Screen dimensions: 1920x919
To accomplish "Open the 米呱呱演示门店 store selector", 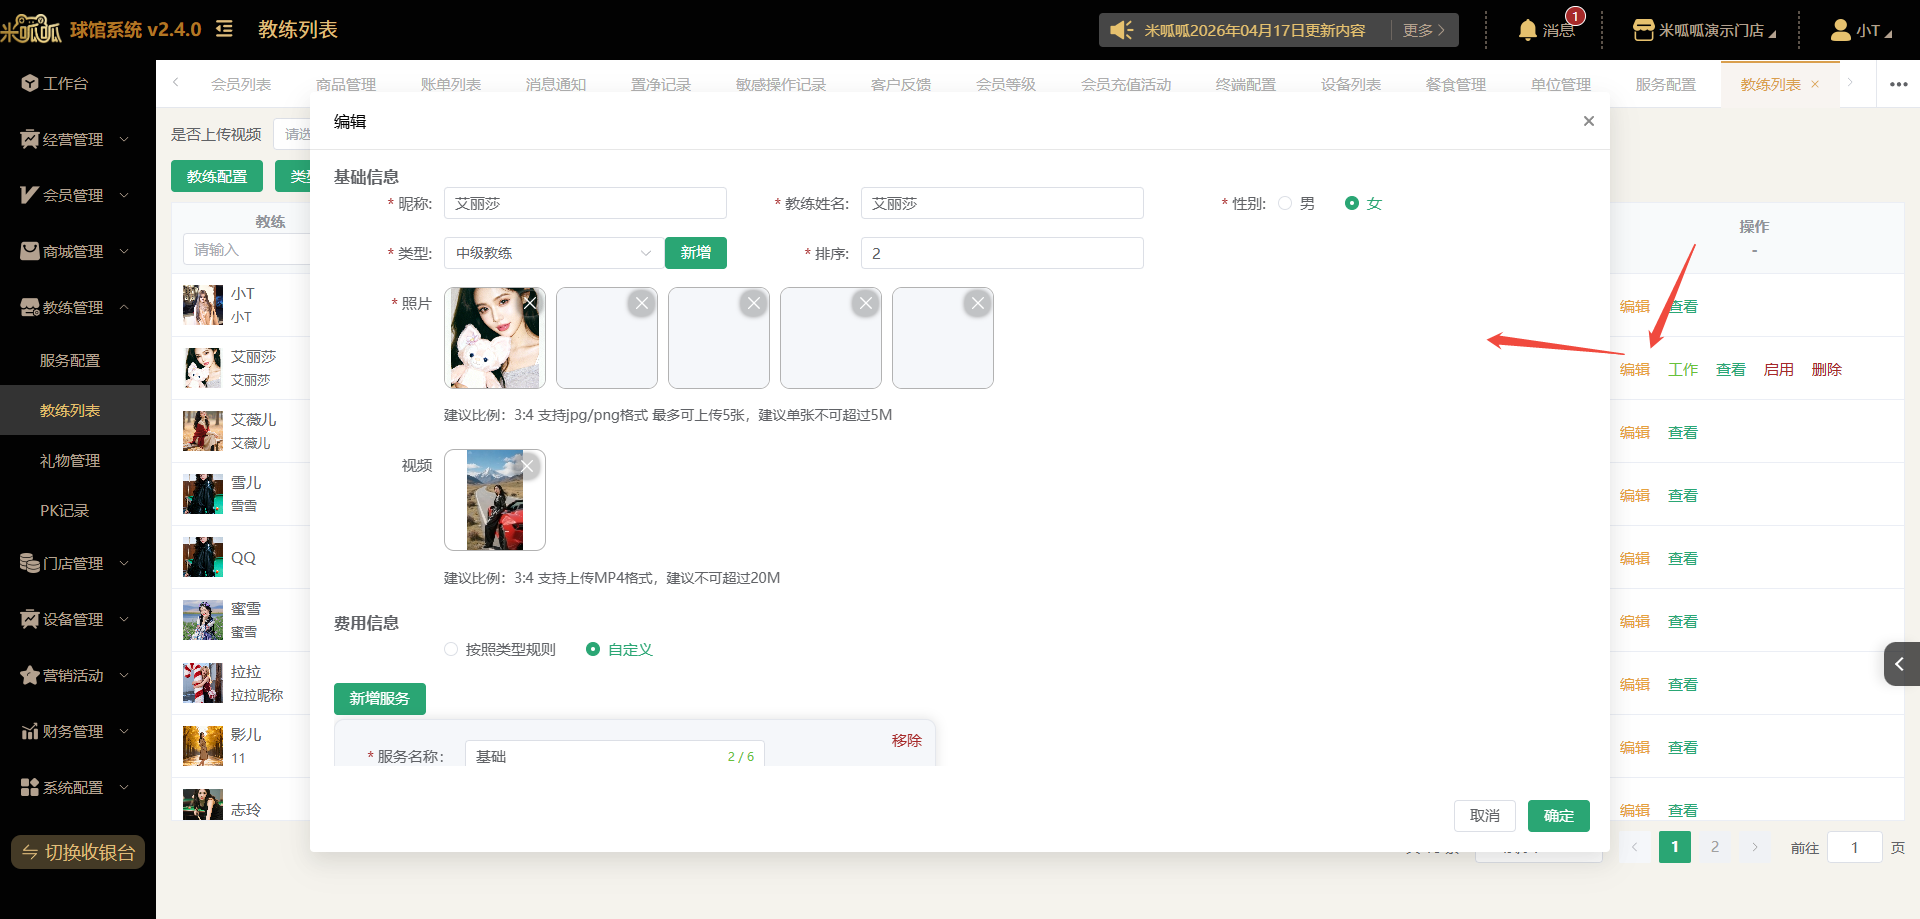I will click(x=1705, y=30).
